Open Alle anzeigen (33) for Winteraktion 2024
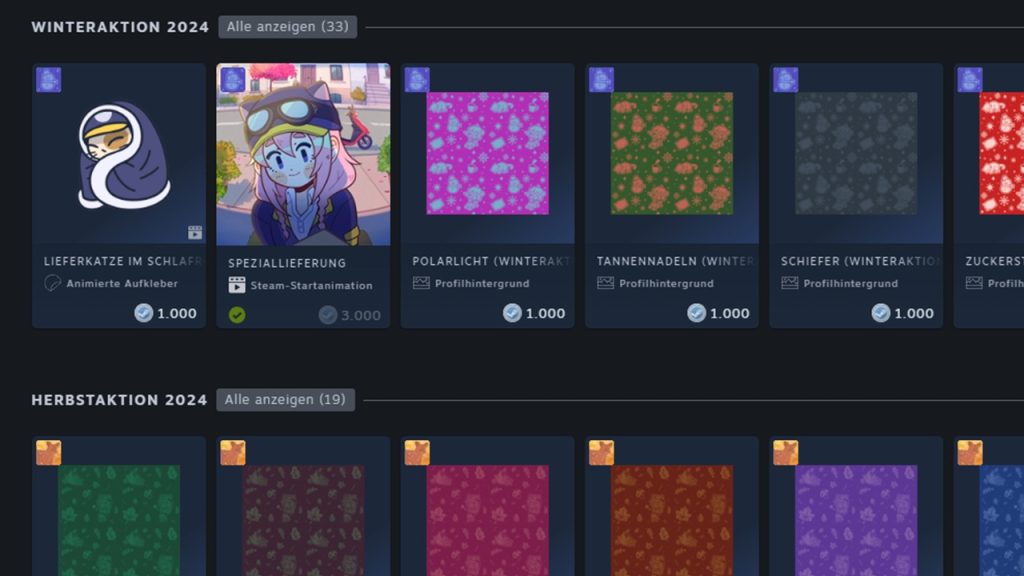The image size is (1024, 576). click(x=287, y=27)
